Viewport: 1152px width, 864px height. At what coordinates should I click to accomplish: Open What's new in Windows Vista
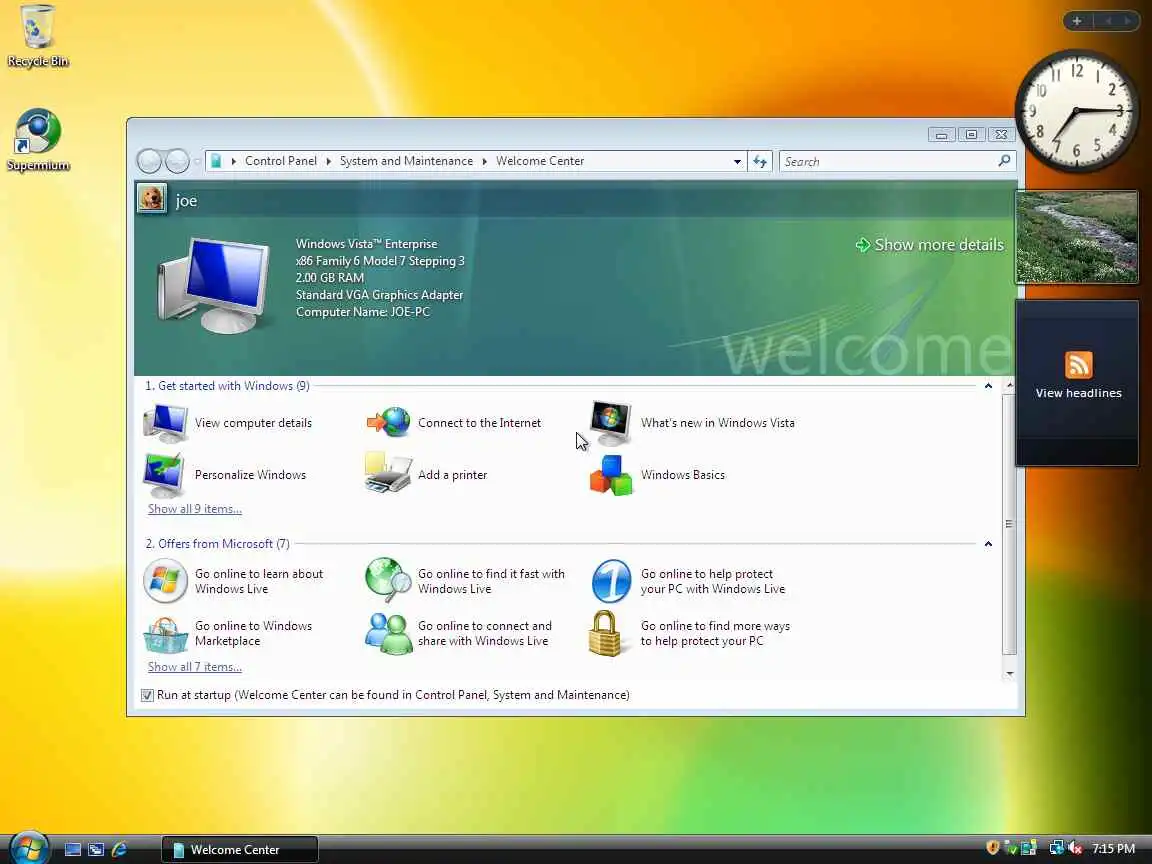point(692,423)
